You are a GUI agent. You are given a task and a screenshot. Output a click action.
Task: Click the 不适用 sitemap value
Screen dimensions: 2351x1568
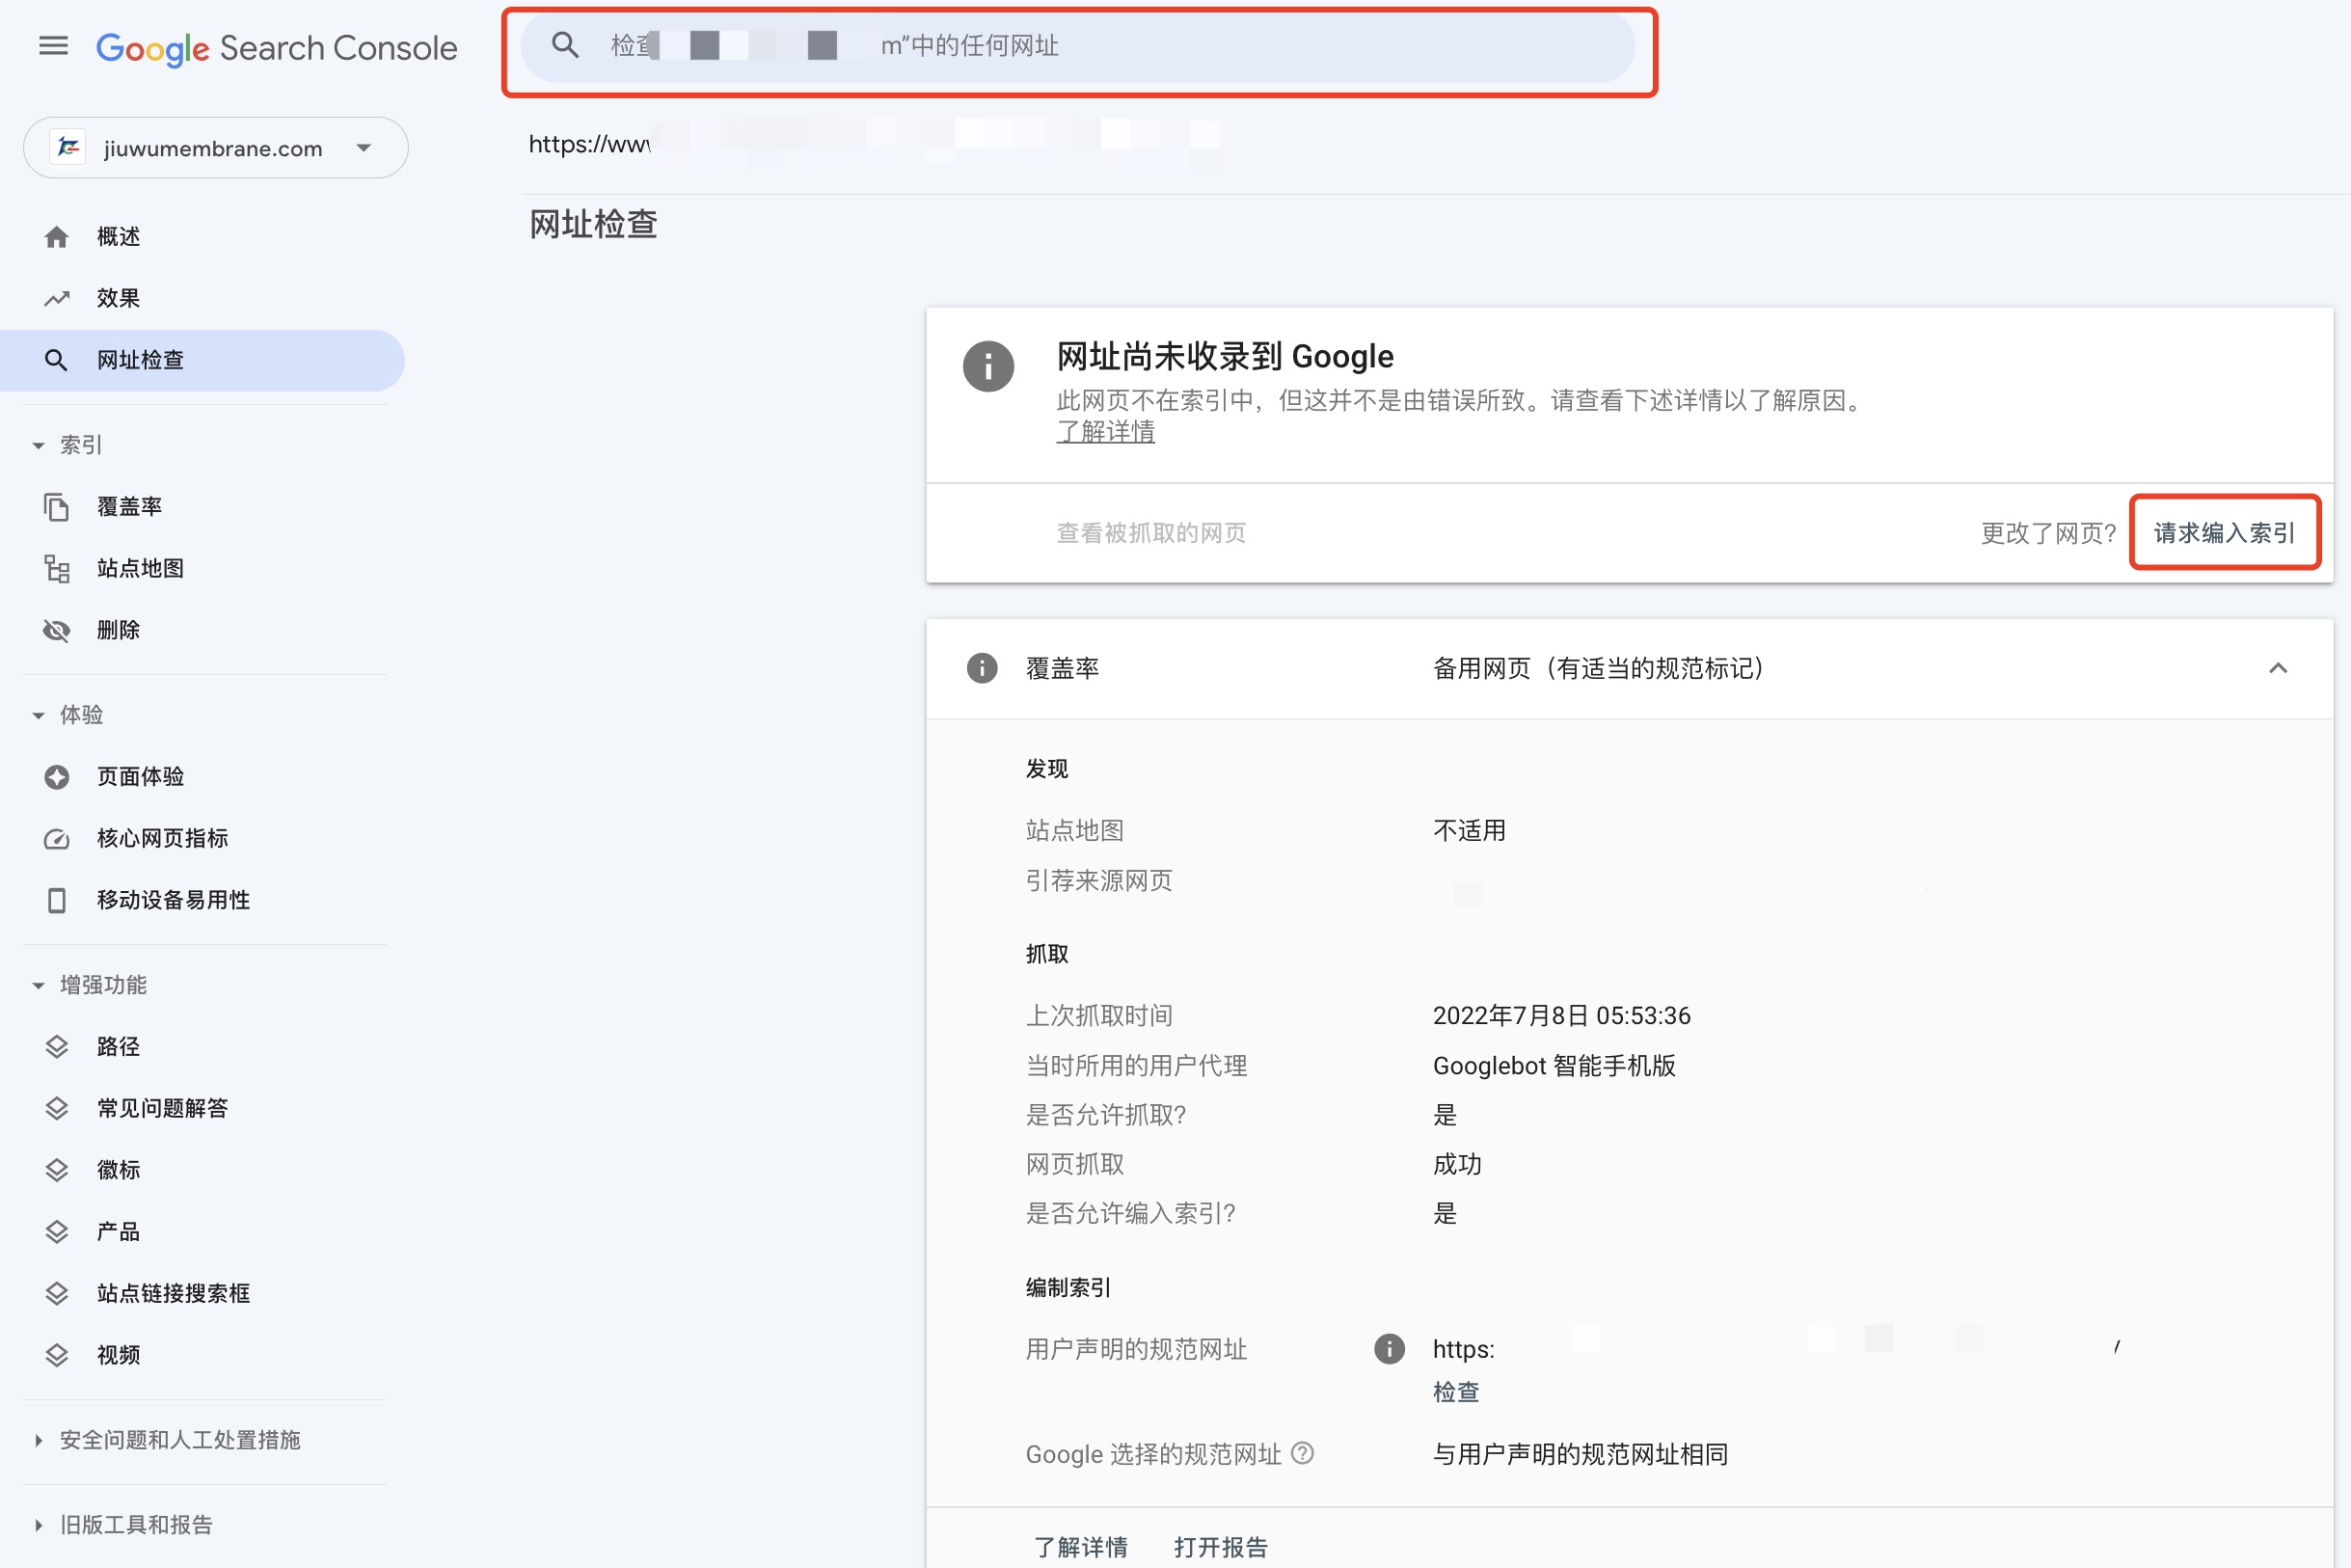[x=1469, y=831]
